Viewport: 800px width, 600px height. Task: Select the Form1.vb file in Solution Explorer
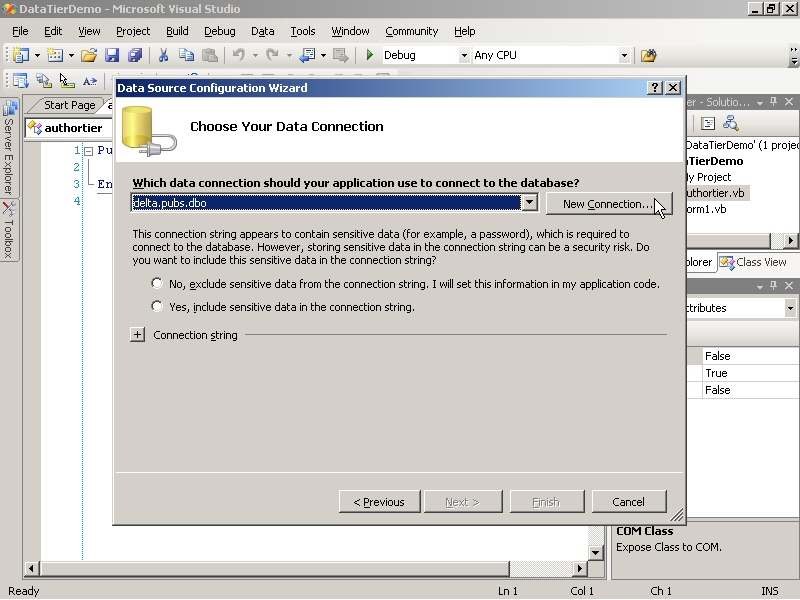[x=706, y=209]
